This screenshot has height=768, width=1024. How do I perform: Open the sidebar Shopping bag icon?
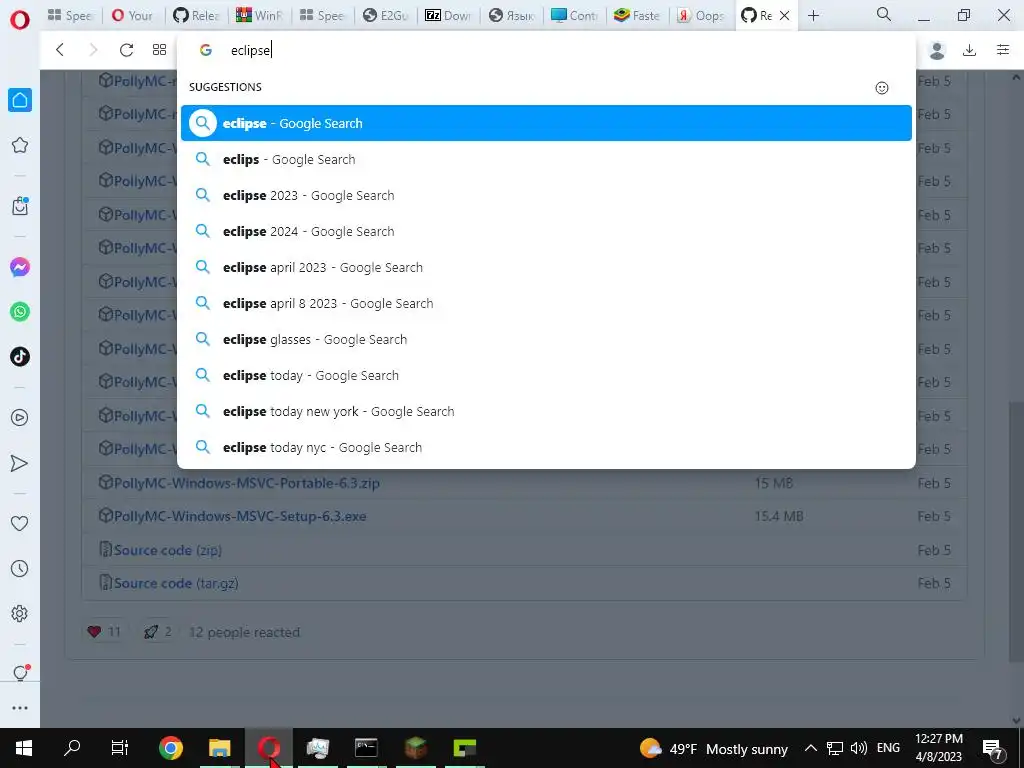coord(20,206)
